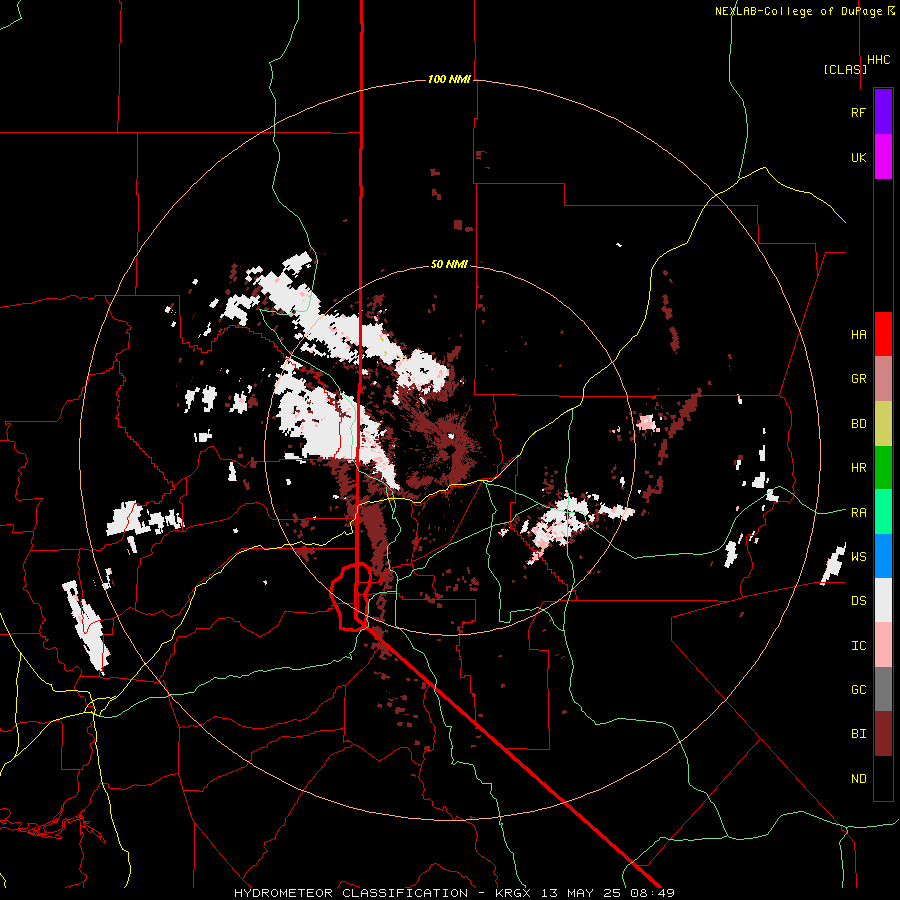Pick the yellow BD legend swatch
Viewport: 900px width, 900px height.
tap(883, 424)
